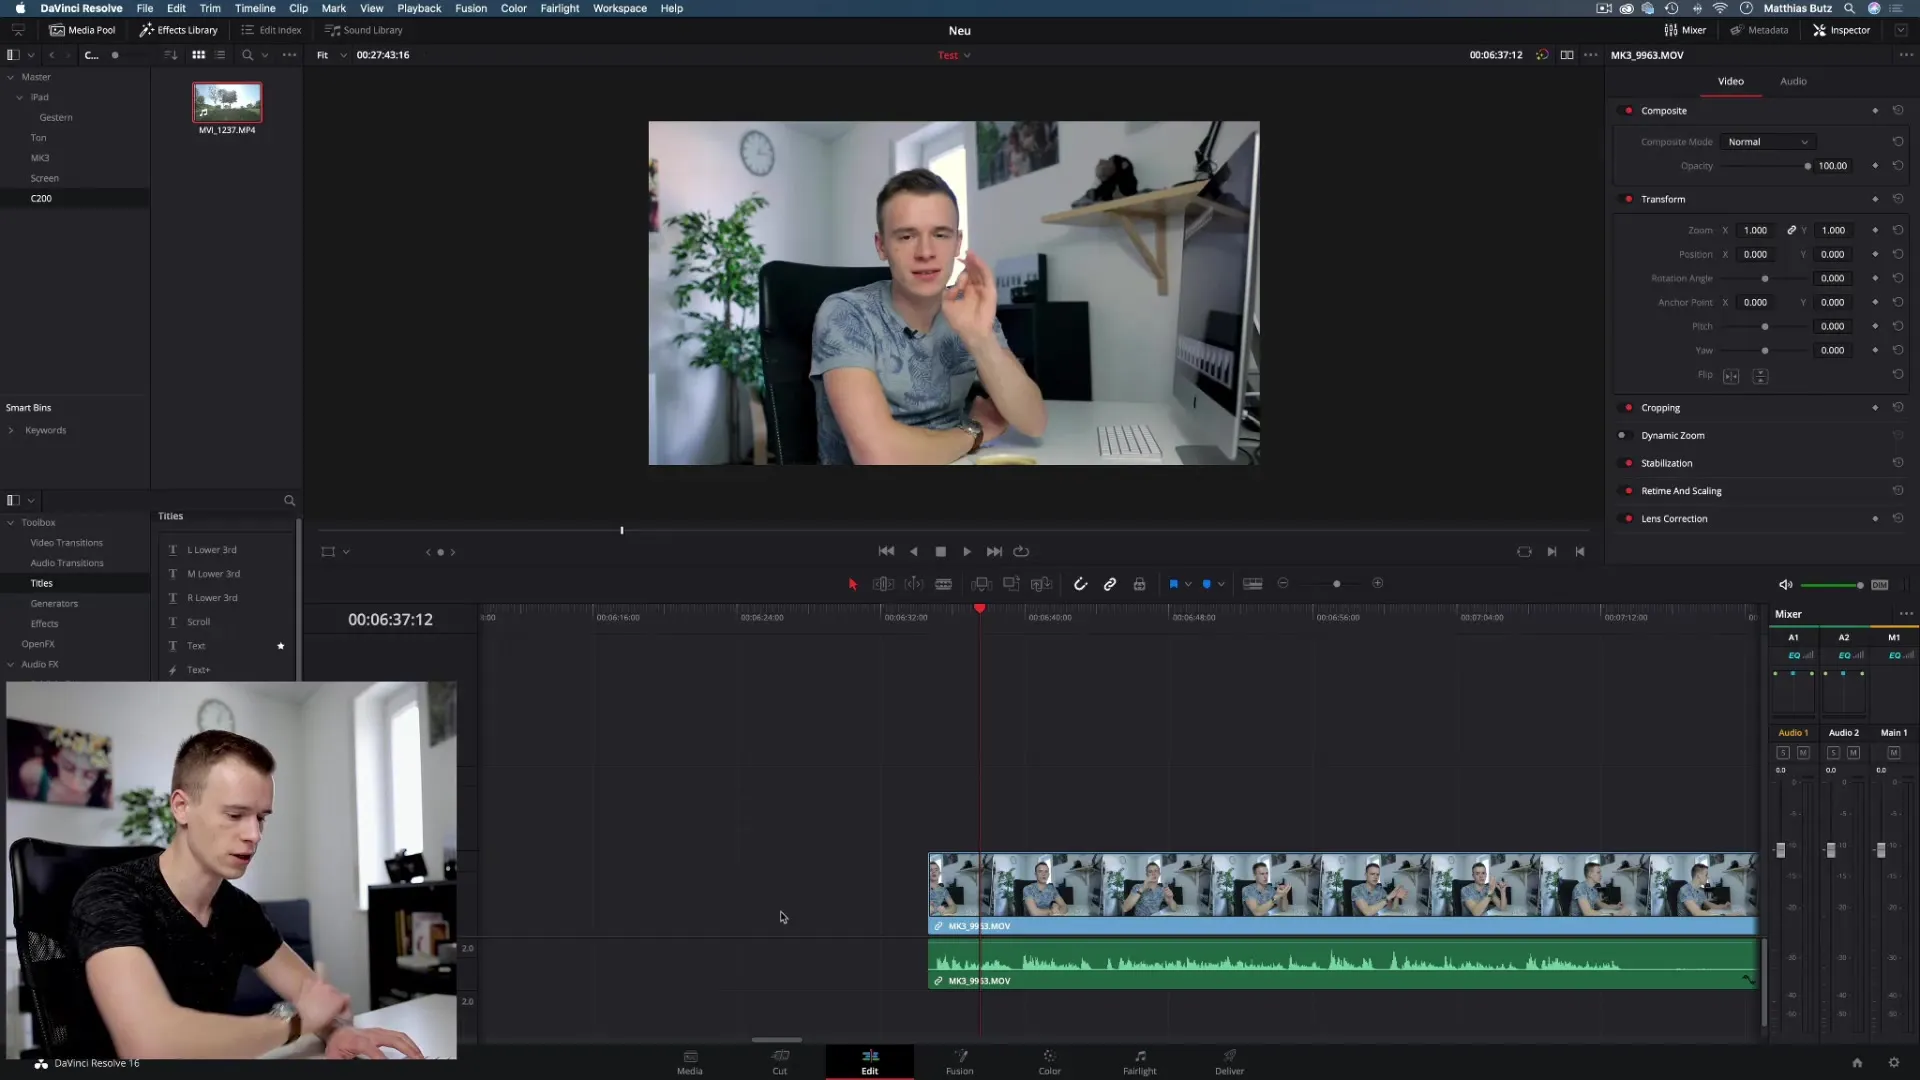1920x1080 pixels.
Task: Enable the Dynamic Zoom toggle
Action: (x=1623, y=436)
